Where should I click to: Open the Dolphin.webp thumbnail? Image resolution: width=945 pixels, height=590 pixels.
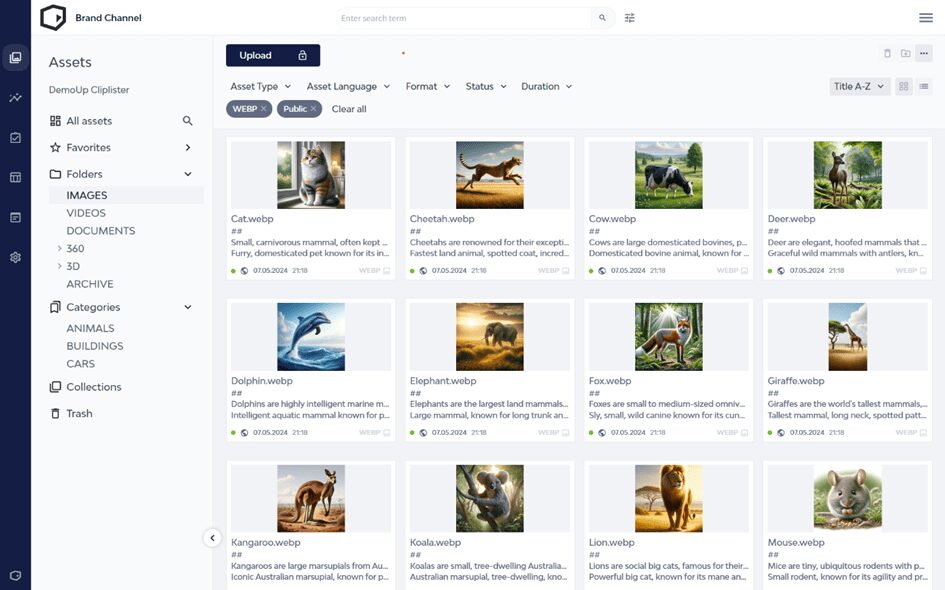(x=311, y=337)
